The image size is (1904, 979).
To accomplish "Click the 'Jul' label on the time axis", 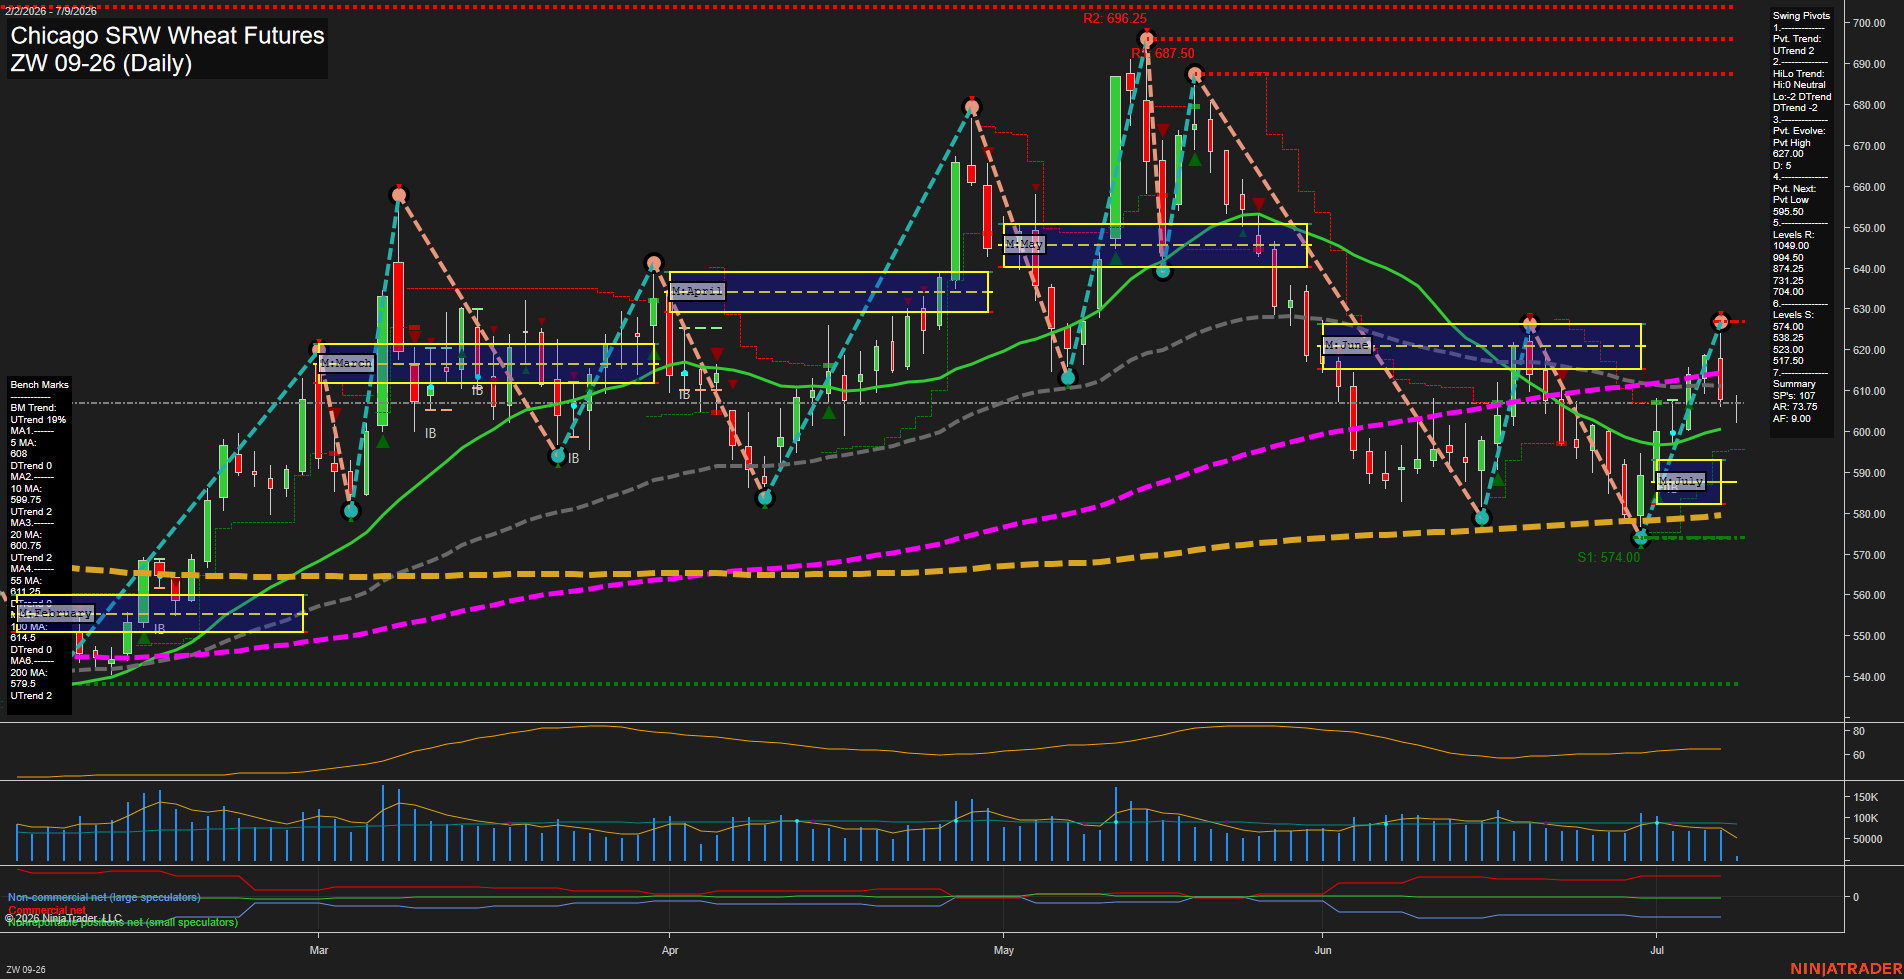I will click(x=1657, y=950).
